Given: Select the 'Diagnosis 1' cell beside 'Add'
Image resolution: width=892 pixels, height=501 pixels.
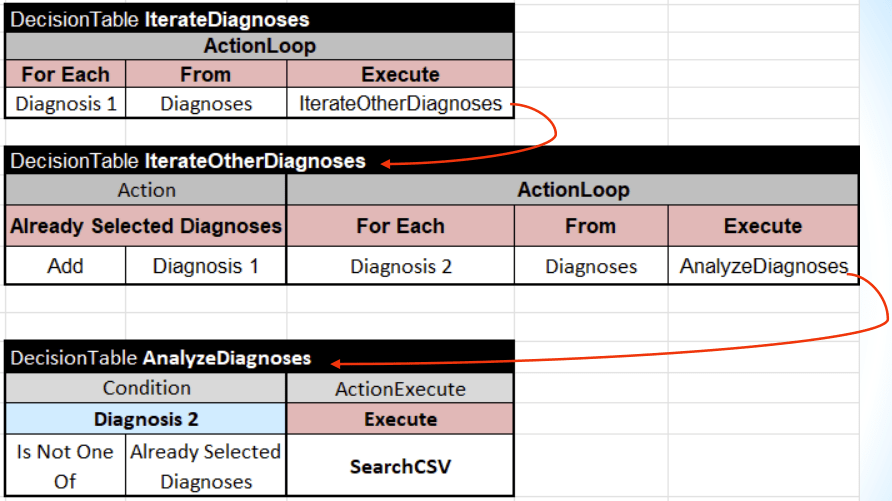Looking at the screenshot, I should [205, 266].
